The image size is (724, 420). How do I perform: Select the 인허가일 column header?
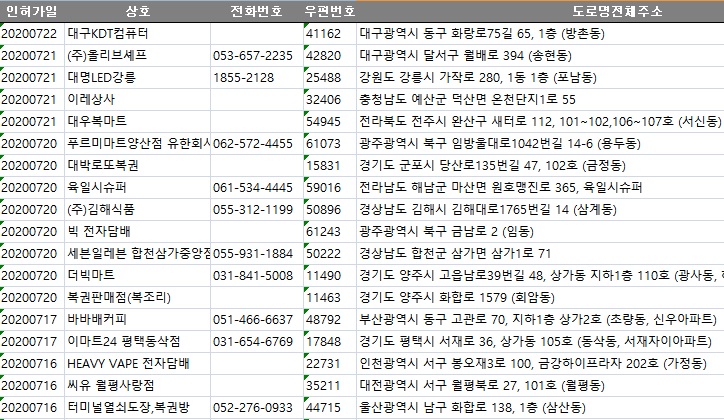(x=31, y=11)
